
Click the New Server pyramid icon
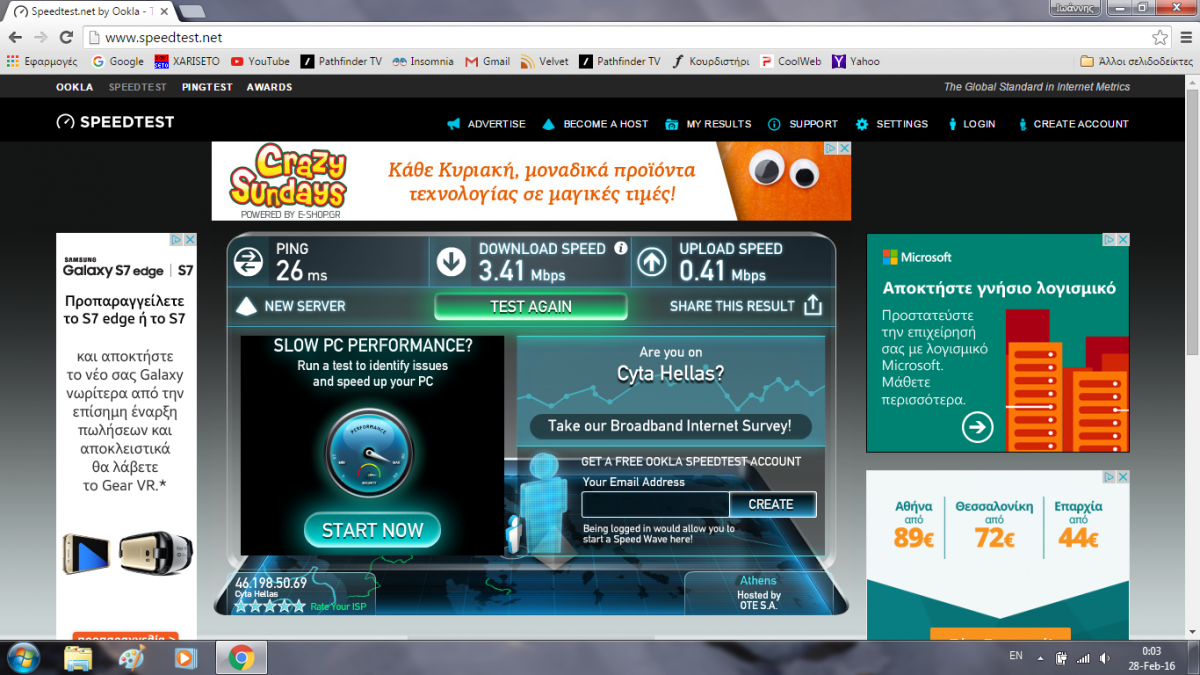click(x=246, y=306)
